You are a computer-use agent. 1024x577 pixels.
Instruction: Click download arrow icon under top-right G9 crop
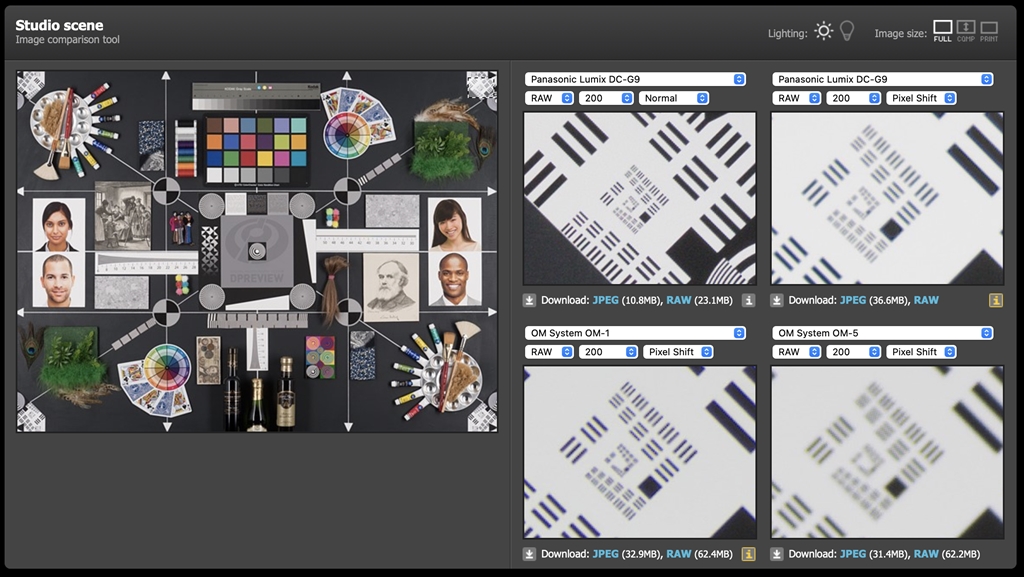tap(777, 300)
